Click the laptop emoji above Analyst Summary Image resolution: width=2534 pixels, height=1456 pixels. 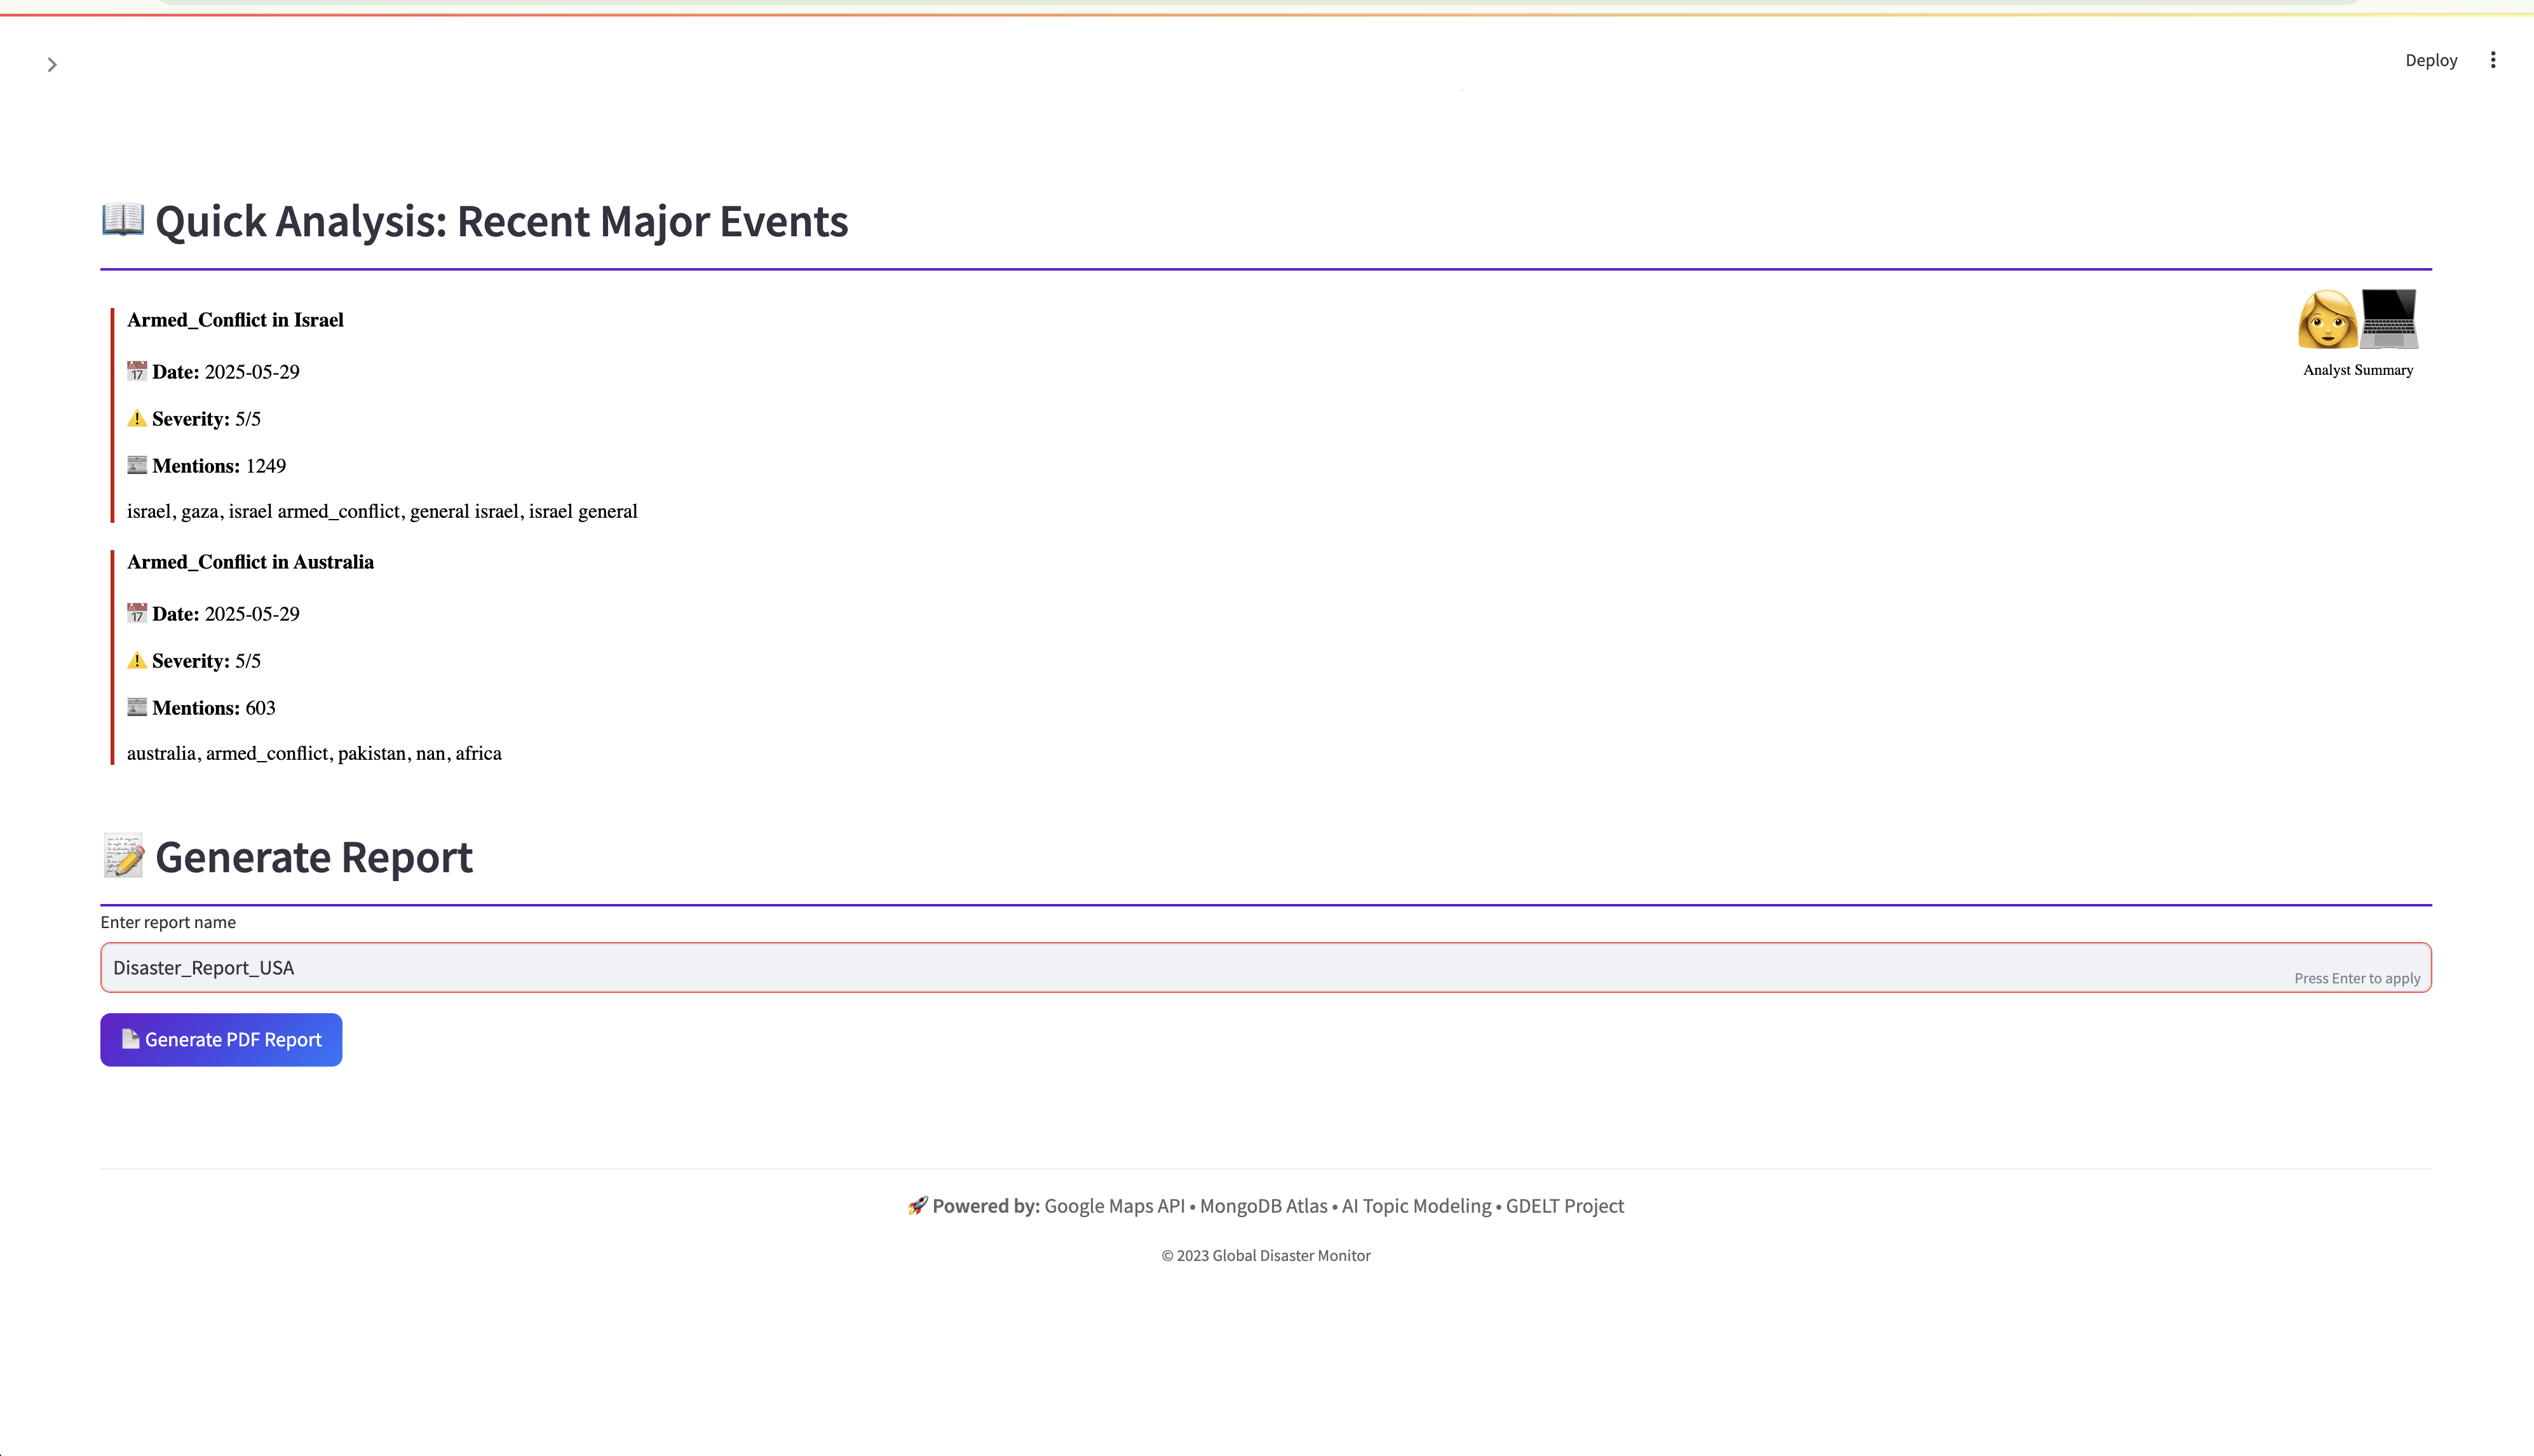pyautogui.click(x=2389, y=319)
